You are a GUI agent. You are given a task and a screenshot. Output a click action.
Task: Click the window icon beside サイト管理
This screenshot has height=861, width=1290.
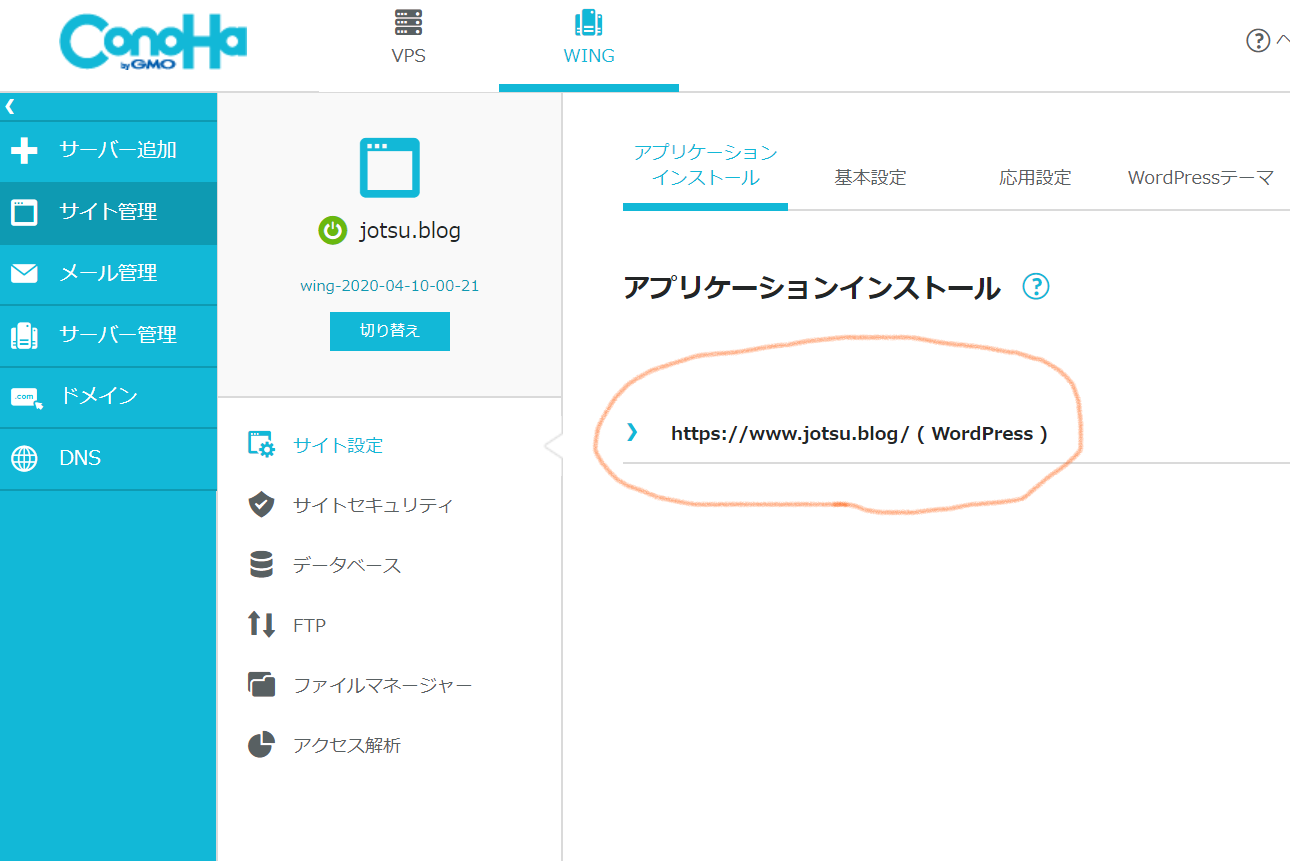pos(24,212)
